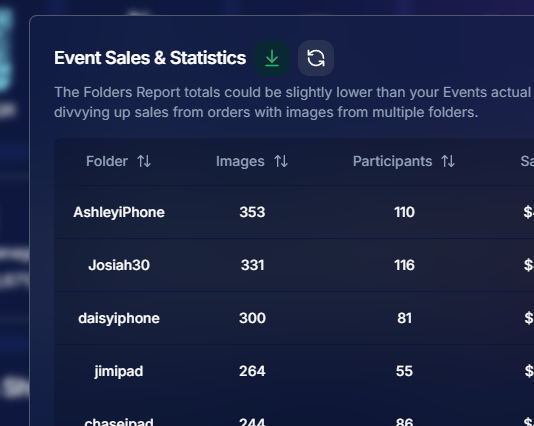Download the Event Sales report
This screenshot has height=426, width=534.
(272, 58)
